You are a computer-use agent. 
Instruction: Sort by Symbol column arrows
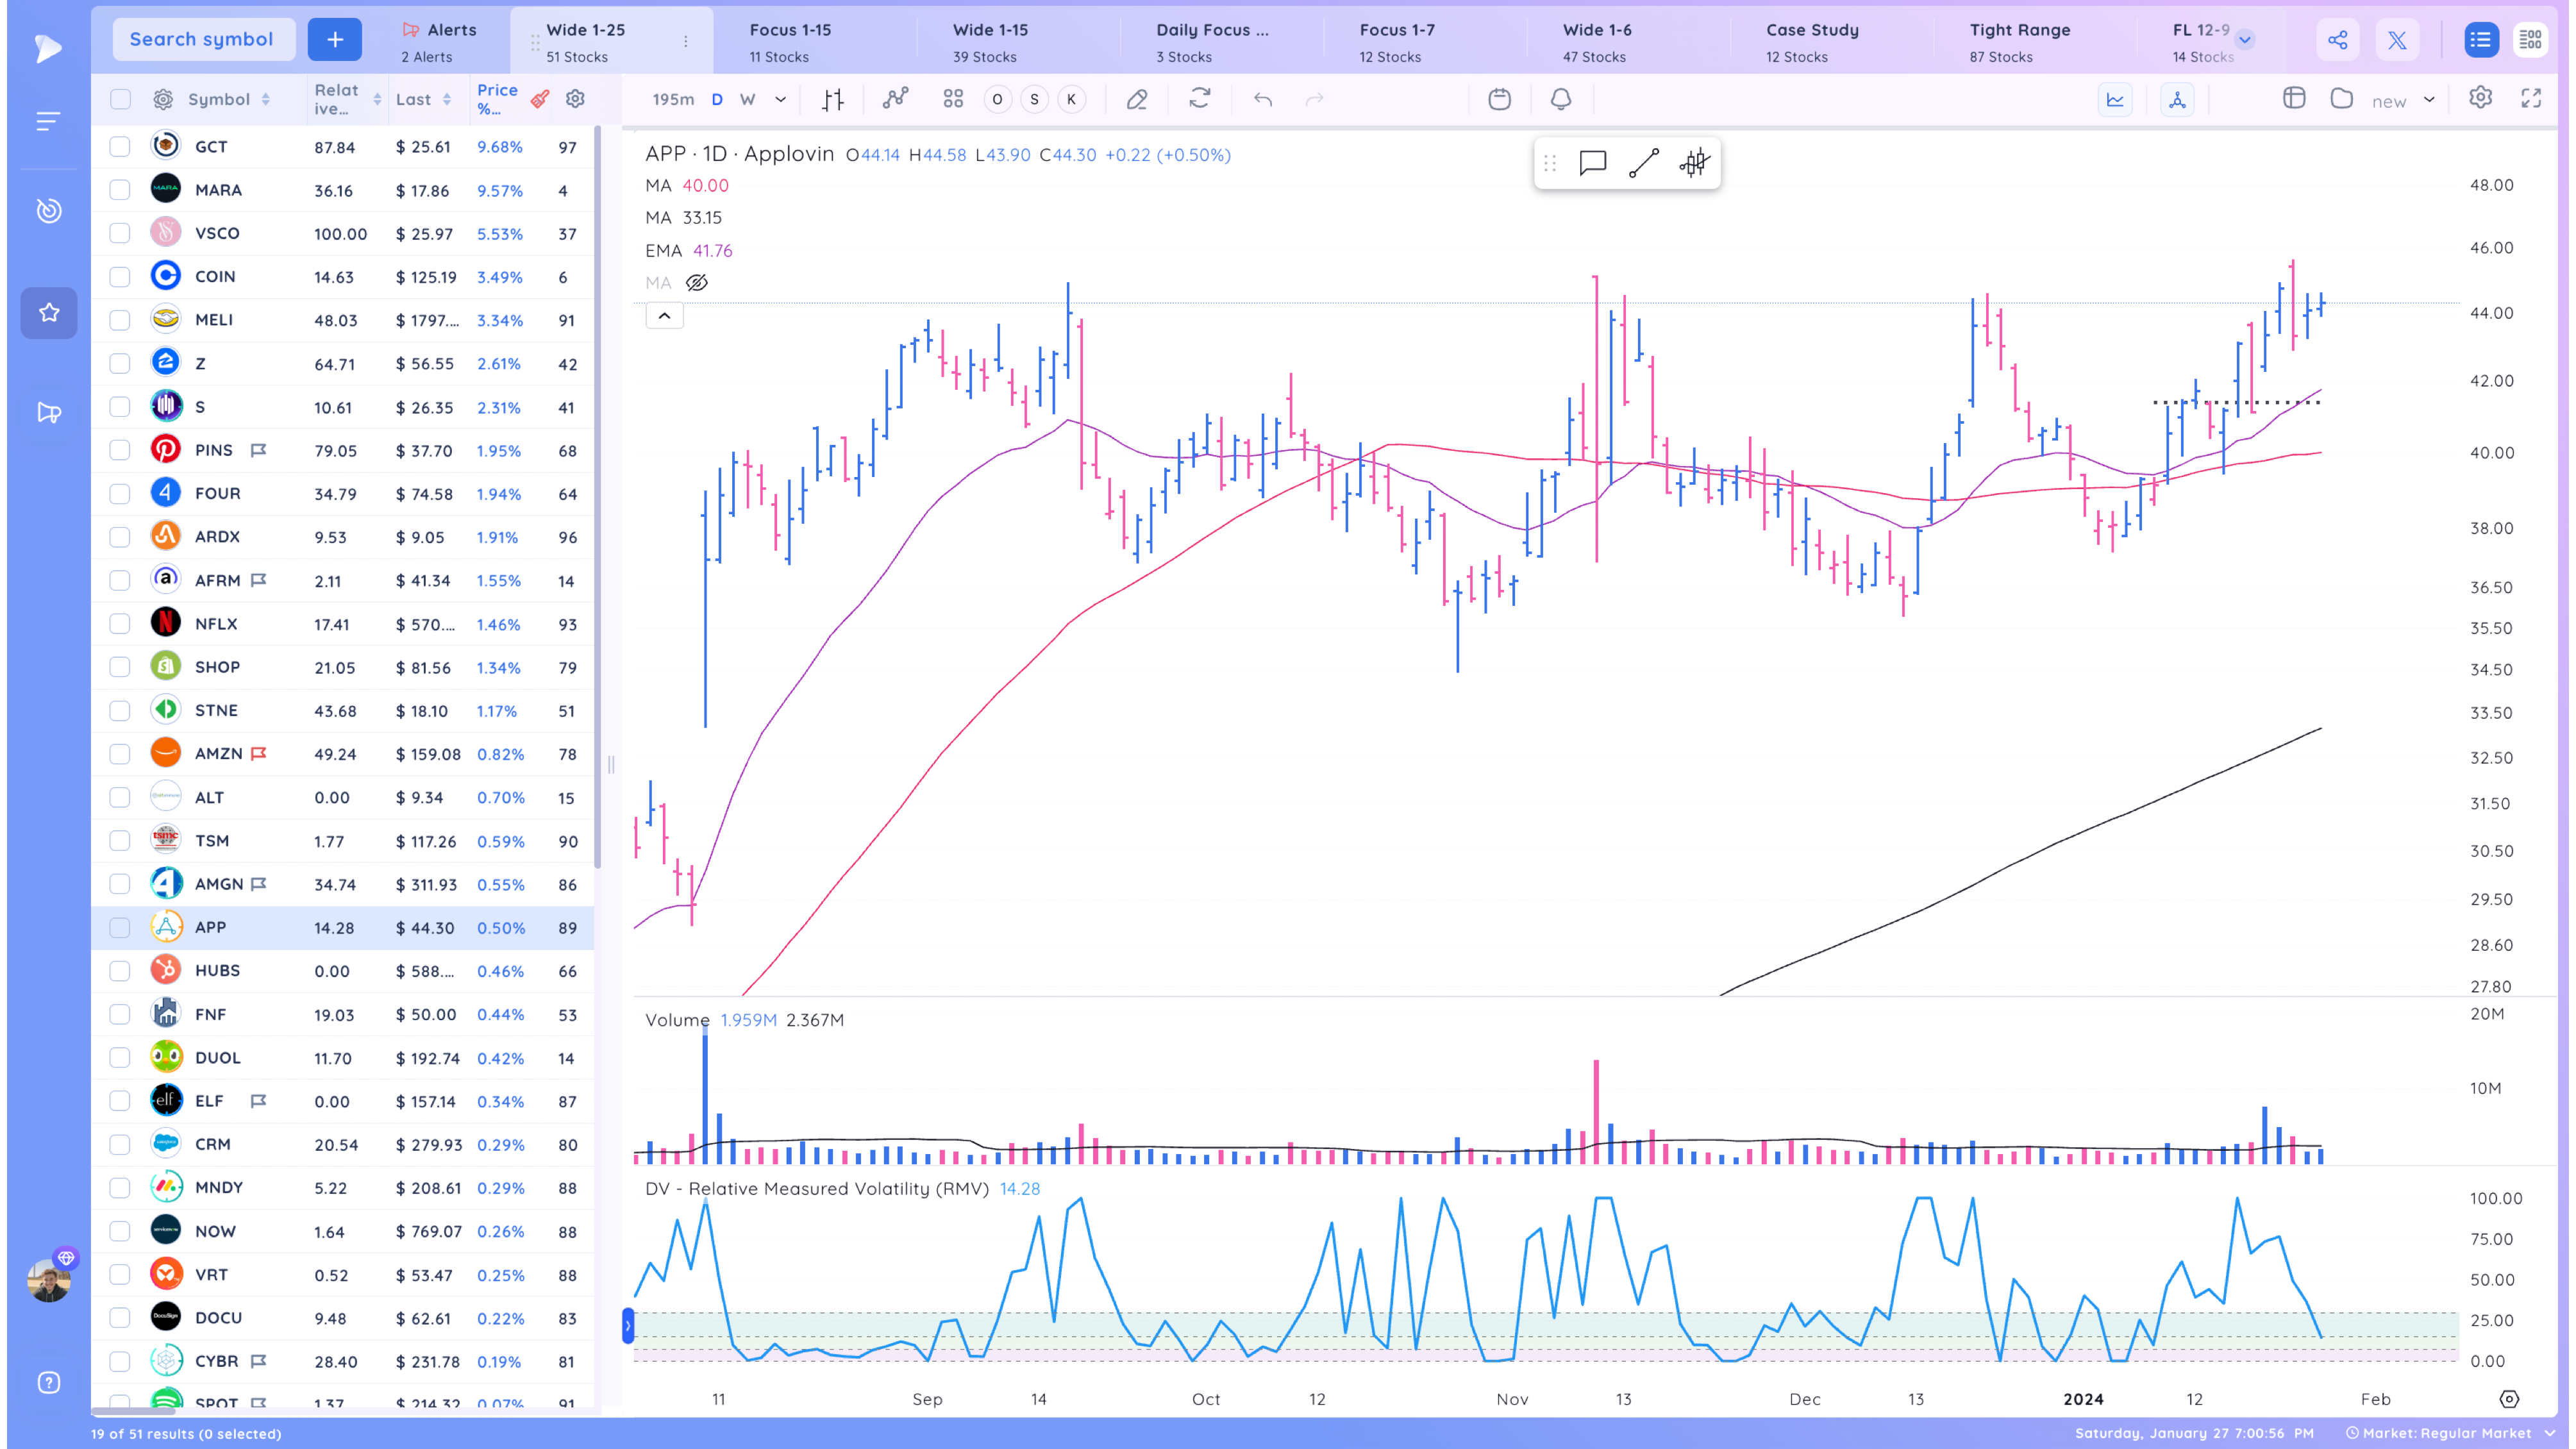(265, 99)
